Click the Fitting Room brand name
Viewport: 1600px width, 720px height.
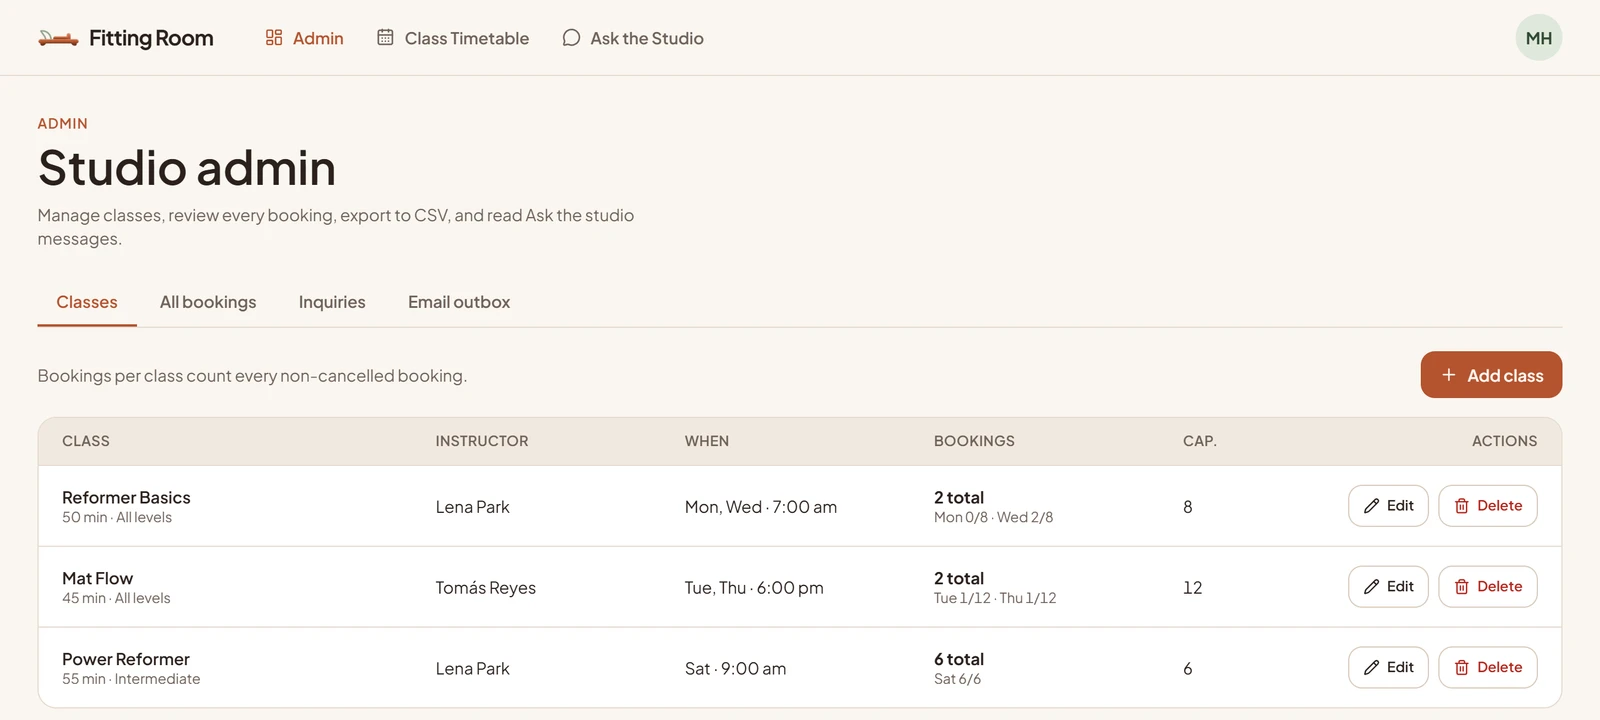(151, 38)
